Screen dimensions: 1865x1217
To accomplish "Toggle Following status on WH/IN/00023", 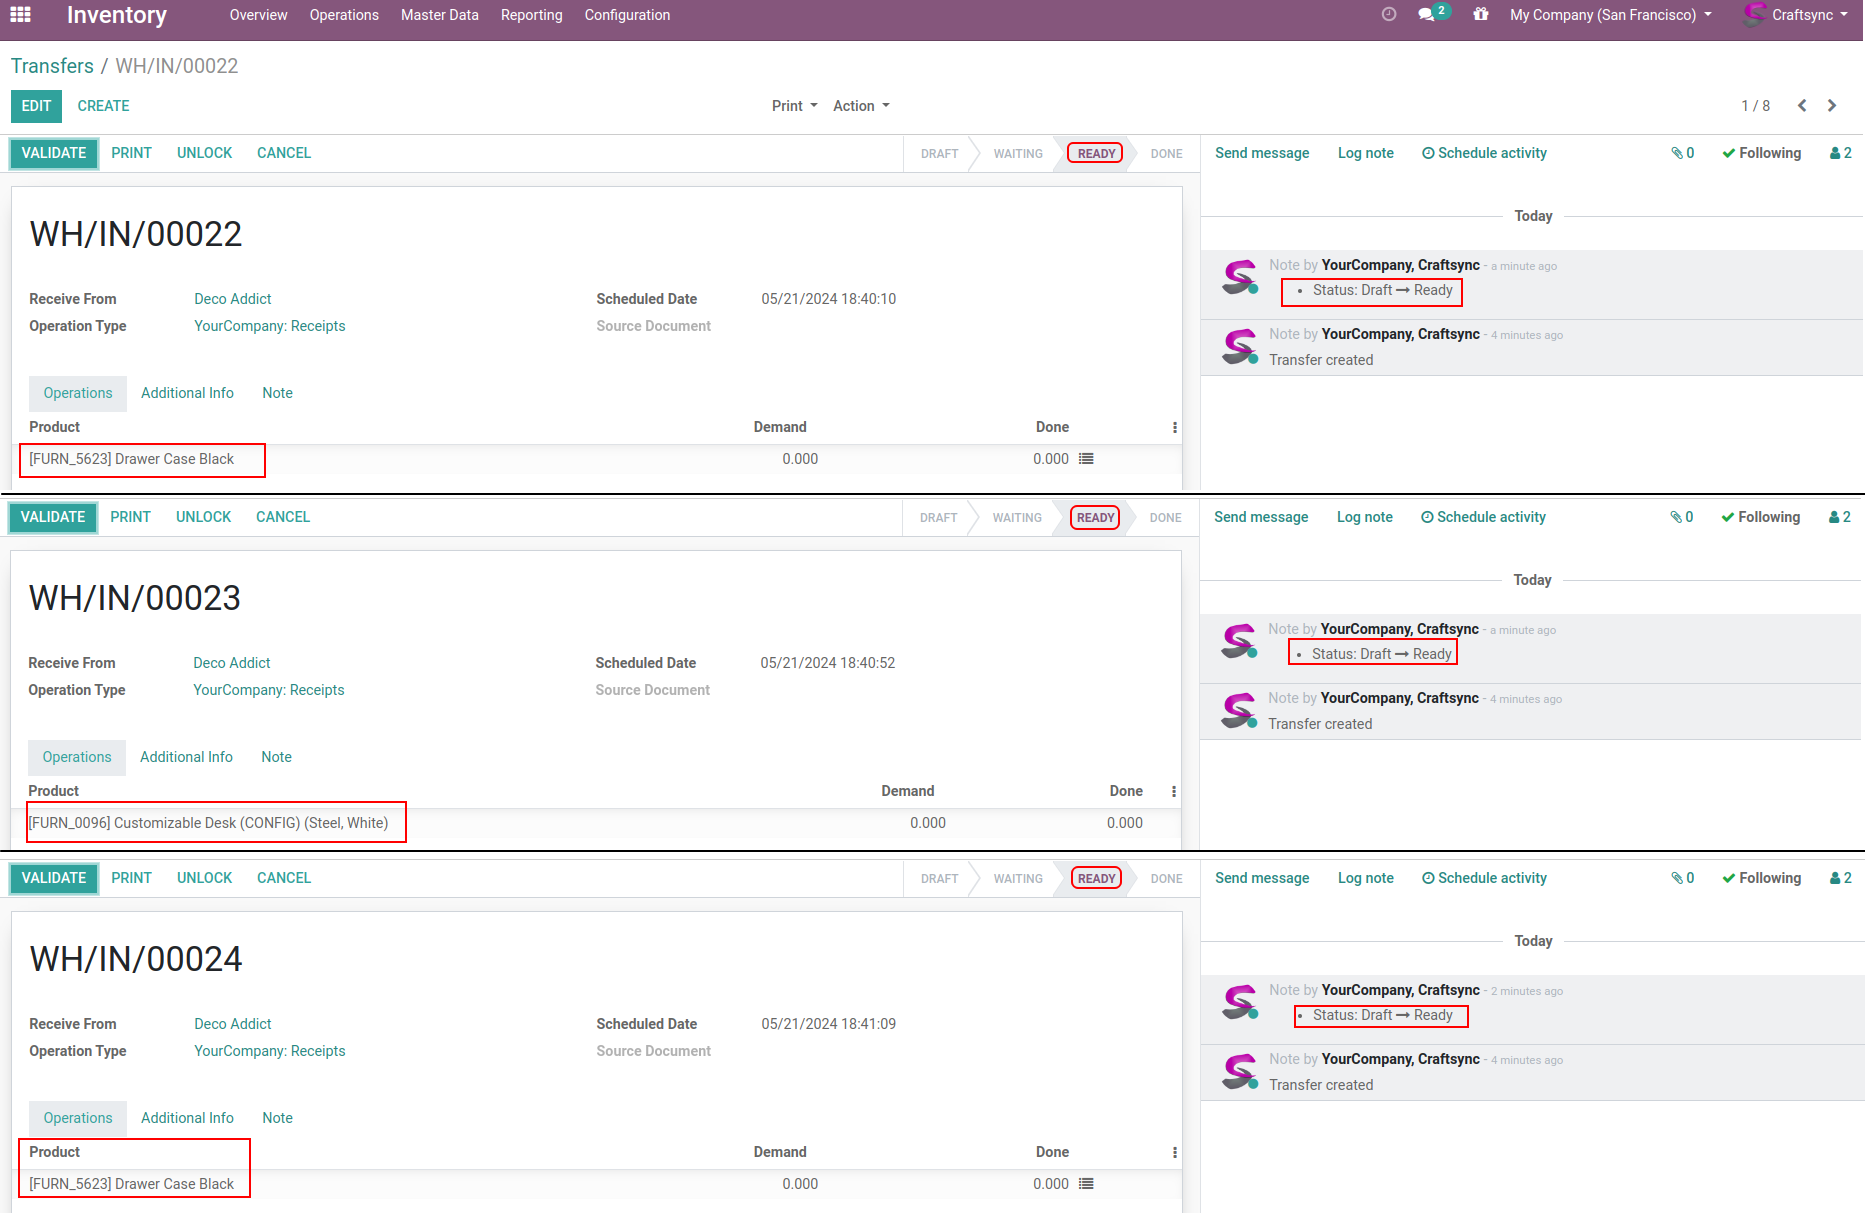I will 1760,517.
